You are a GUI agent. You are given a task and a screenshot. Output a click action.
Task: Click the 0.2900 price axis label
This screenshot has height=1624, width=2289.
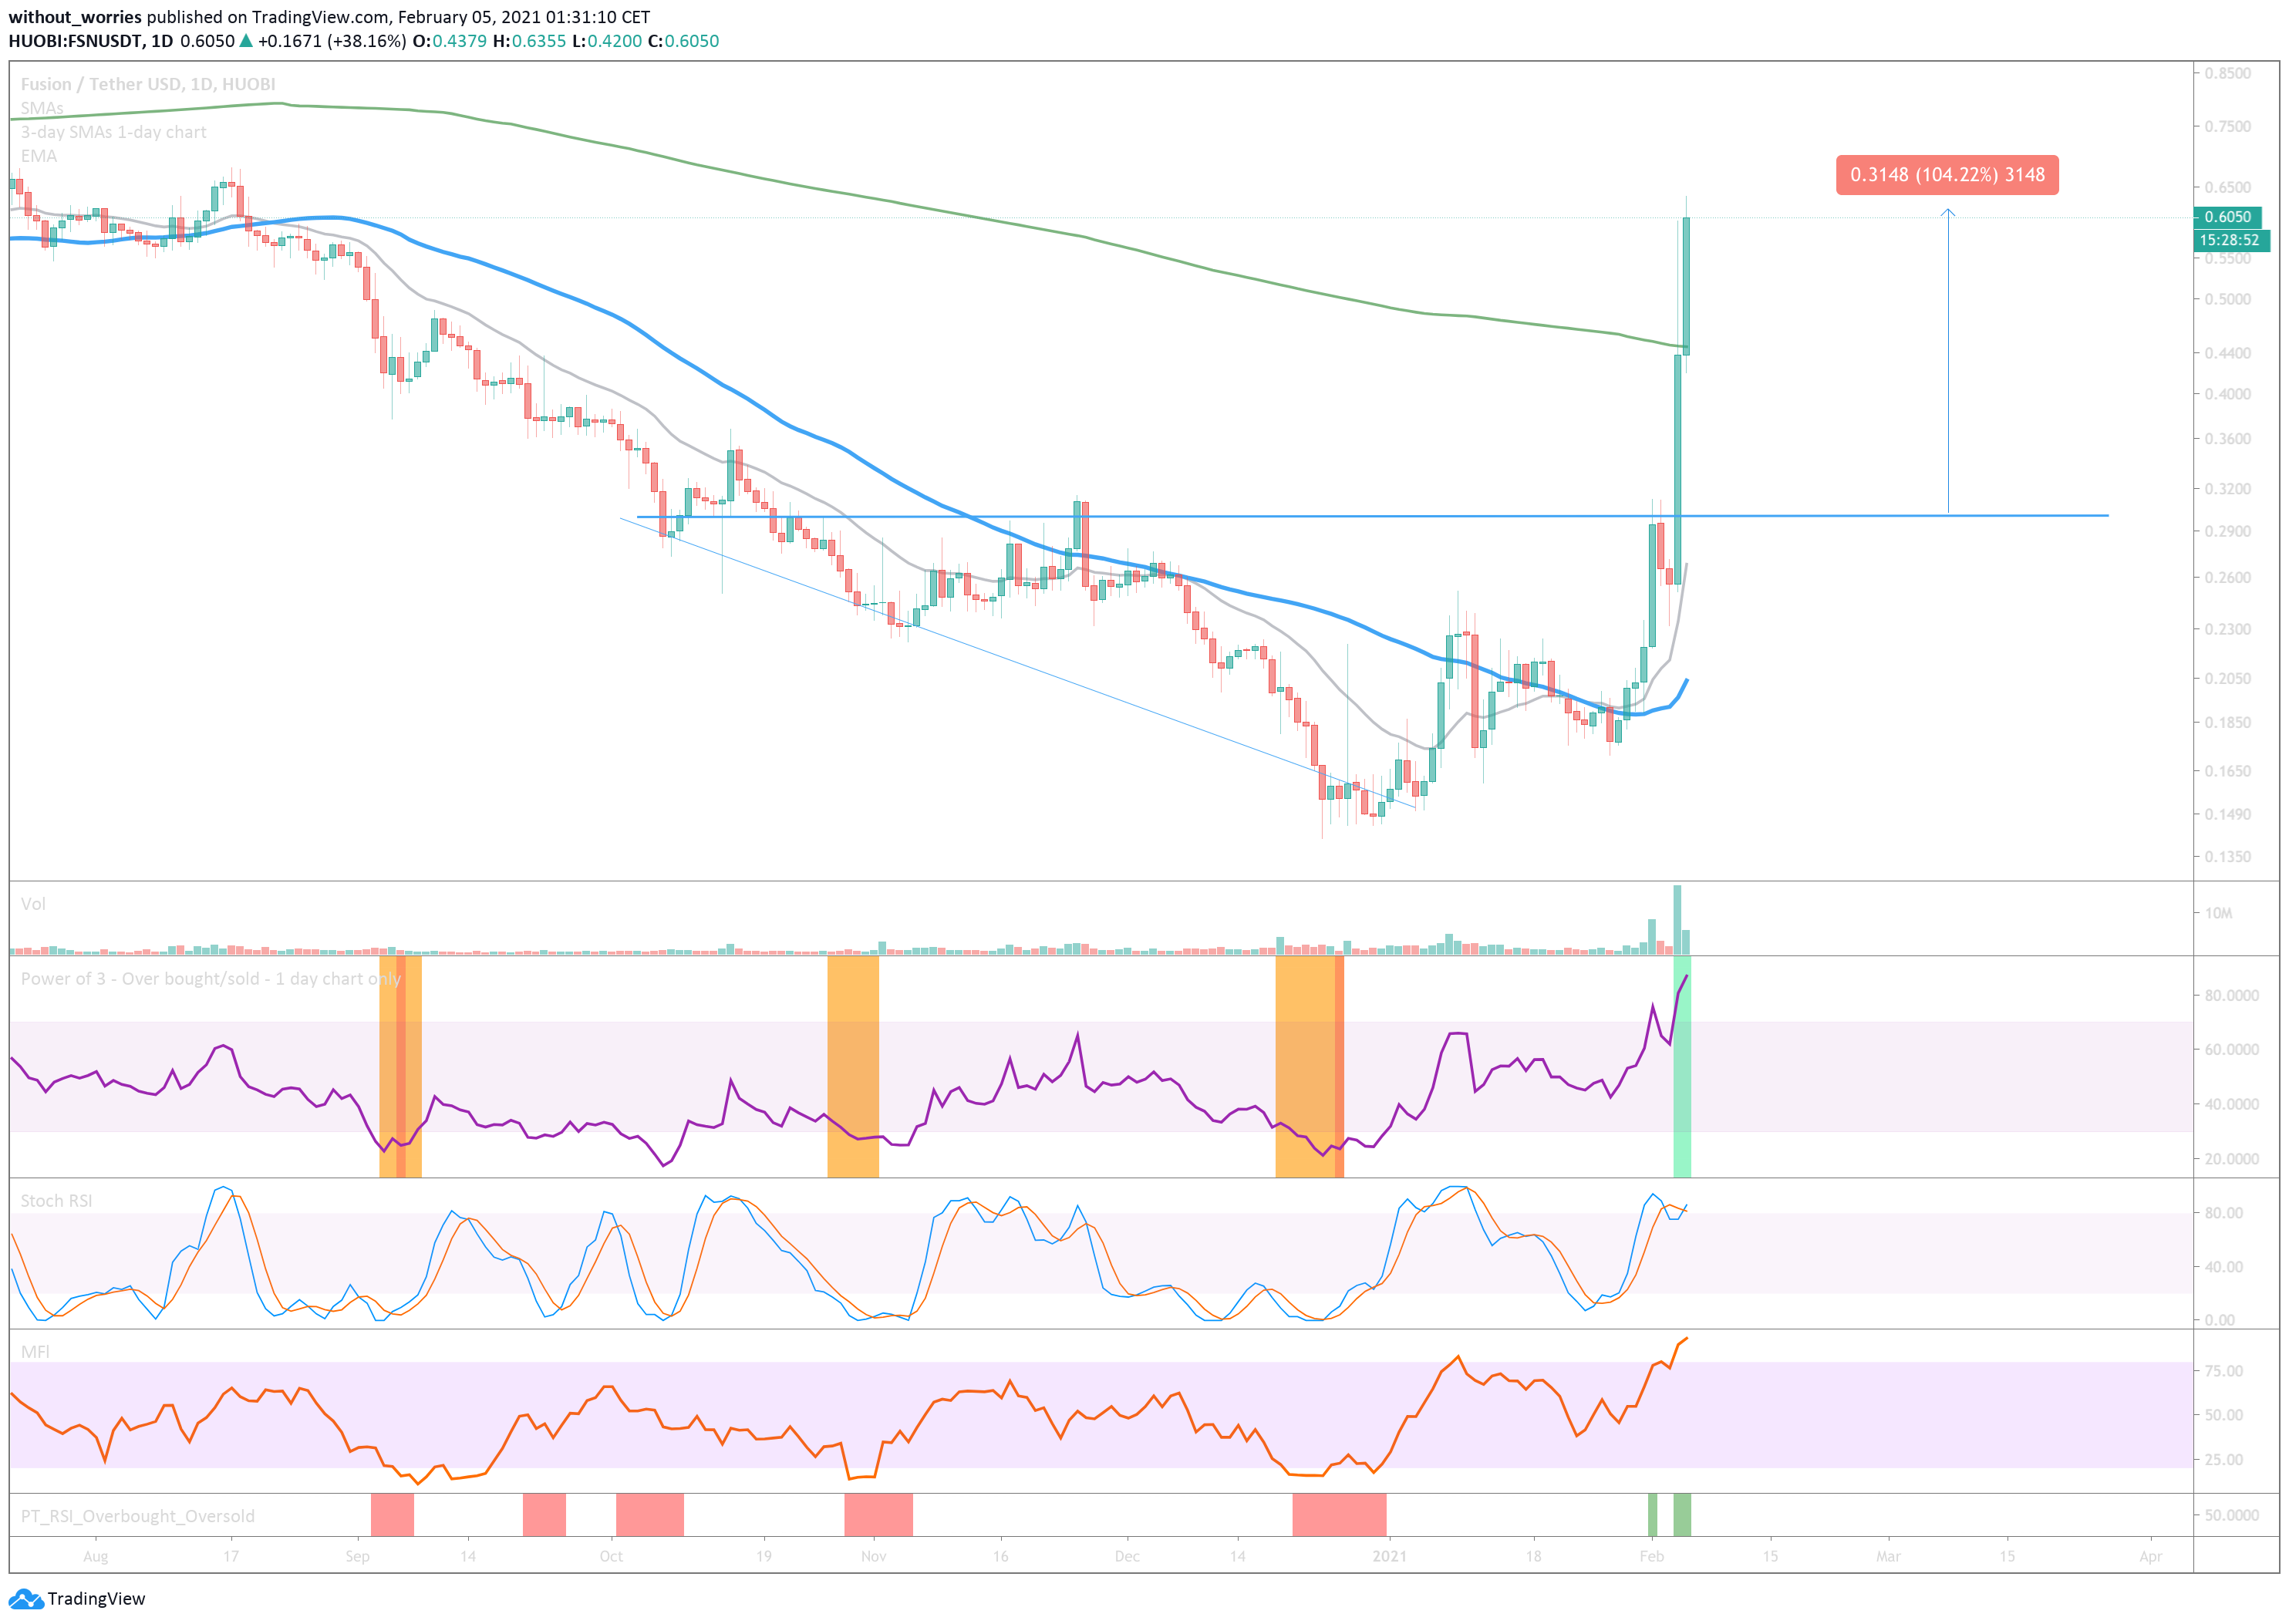[x=2227, y=531]
